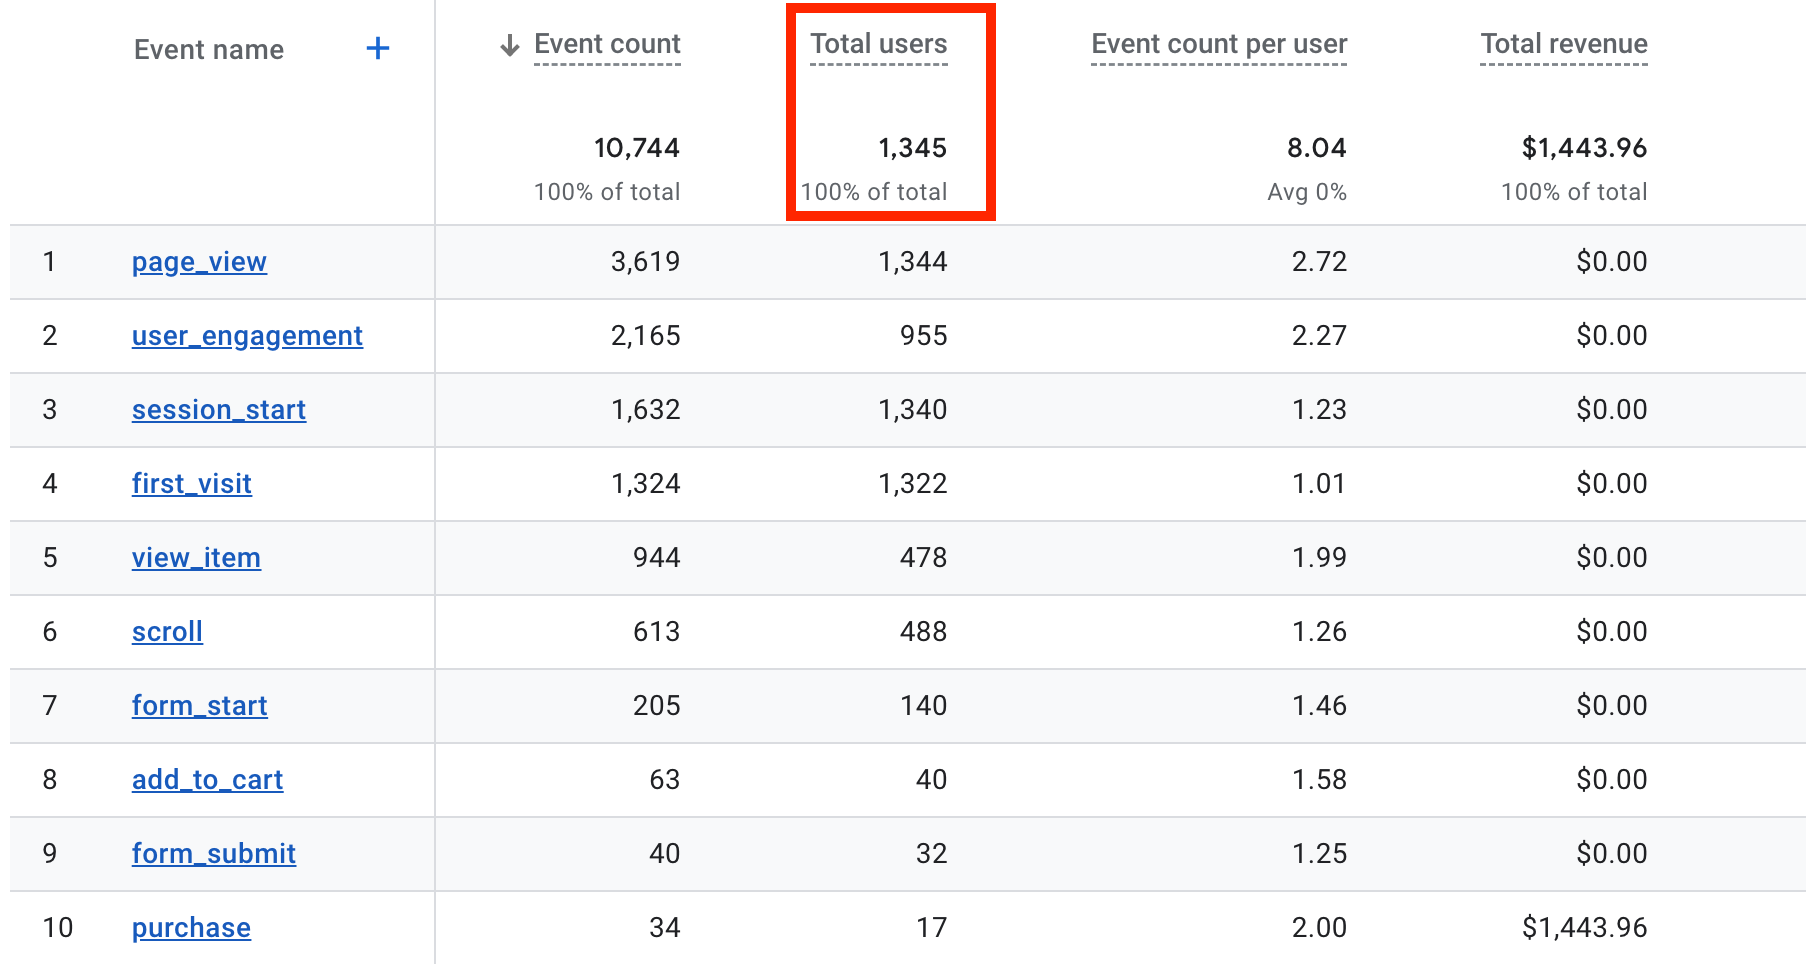Screen dimensions: 1810x968
Task: Open the form_submit event details
Action: [x=214, y=854]
